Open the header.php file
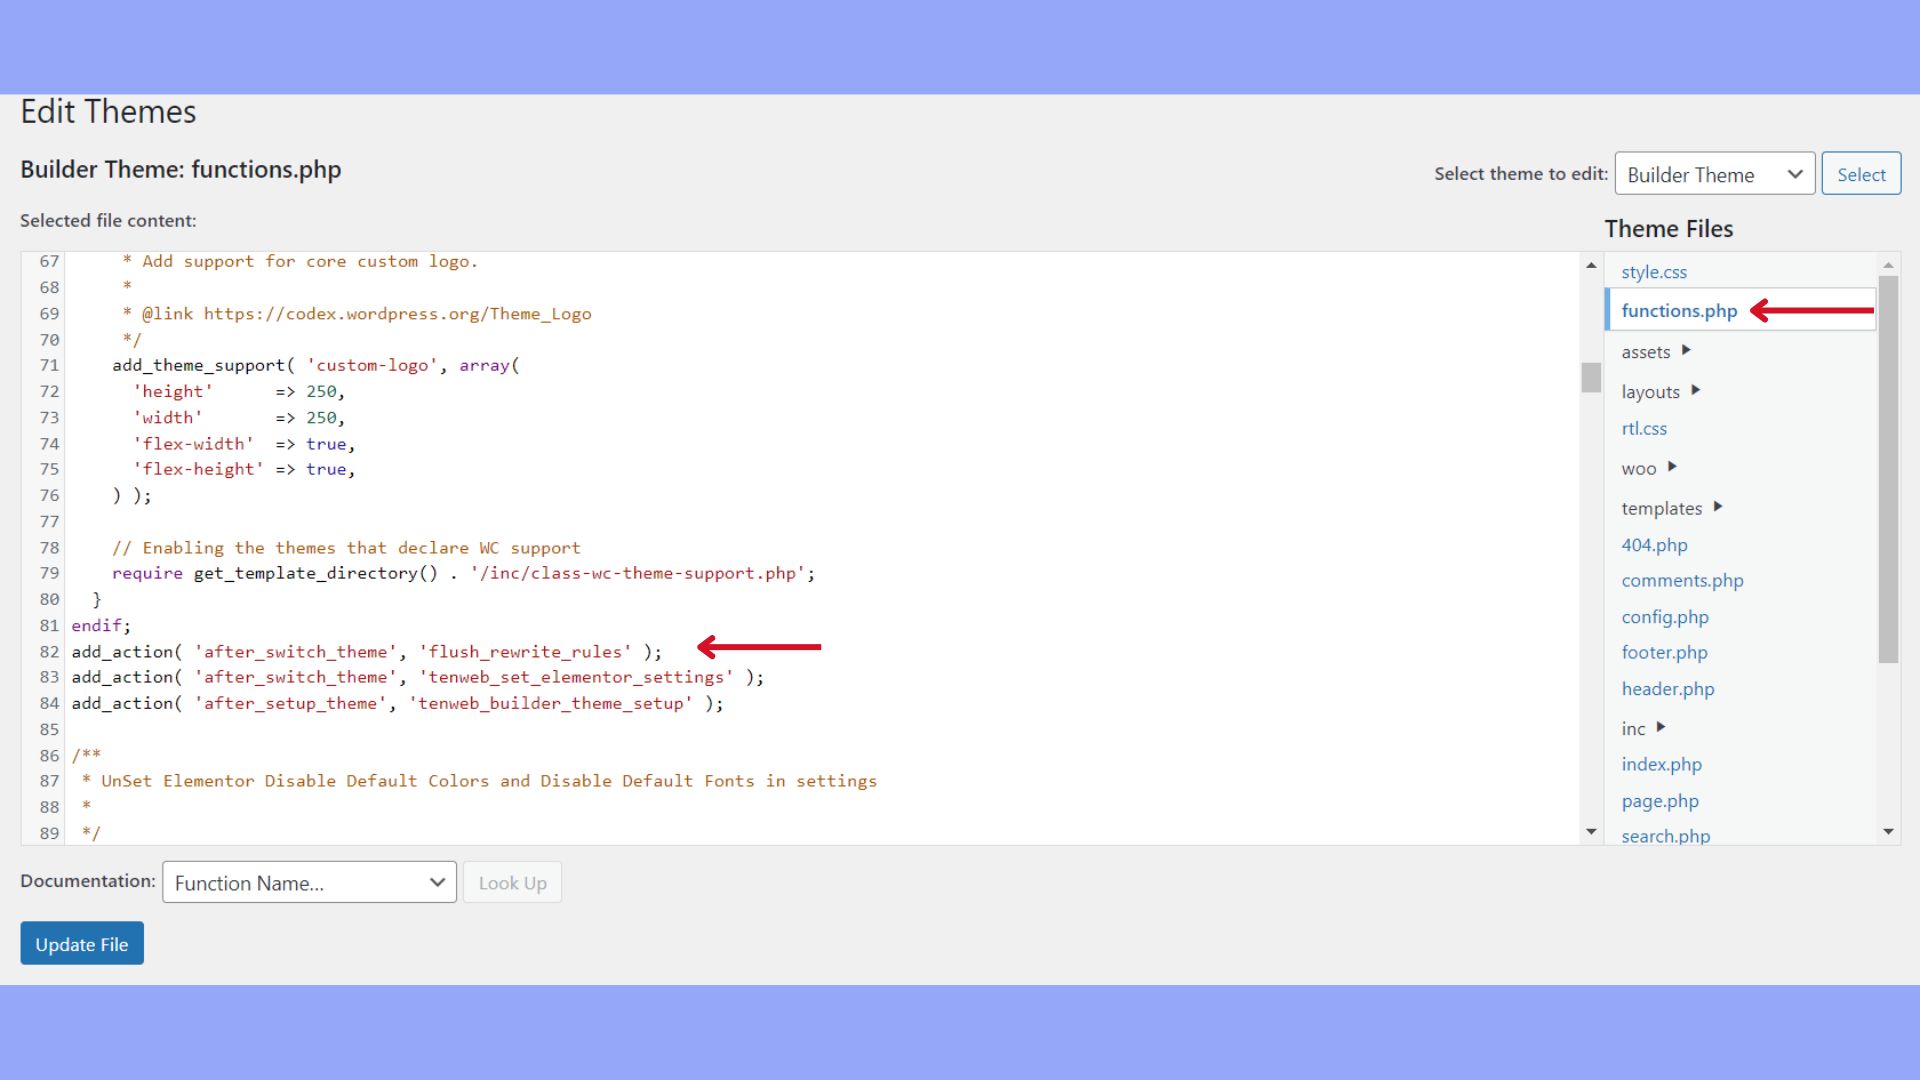This screenshot has width=1920, height=1080. 1667,688
